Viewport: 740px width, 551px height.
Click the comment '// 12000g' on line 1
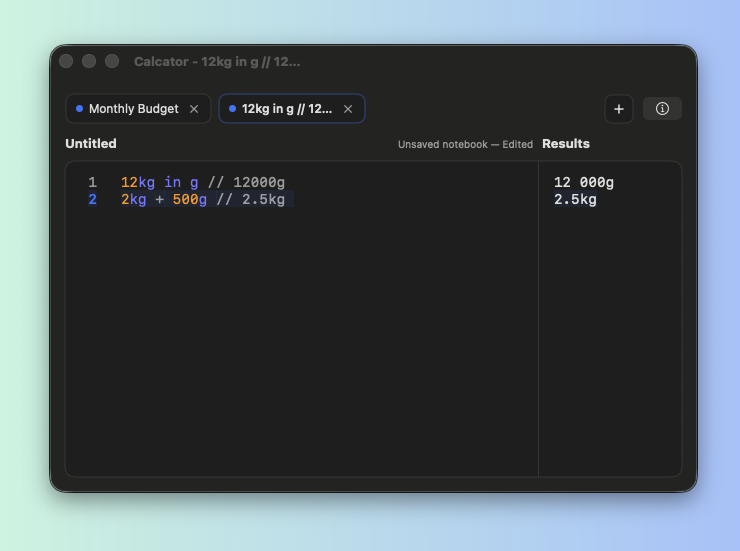246,182
